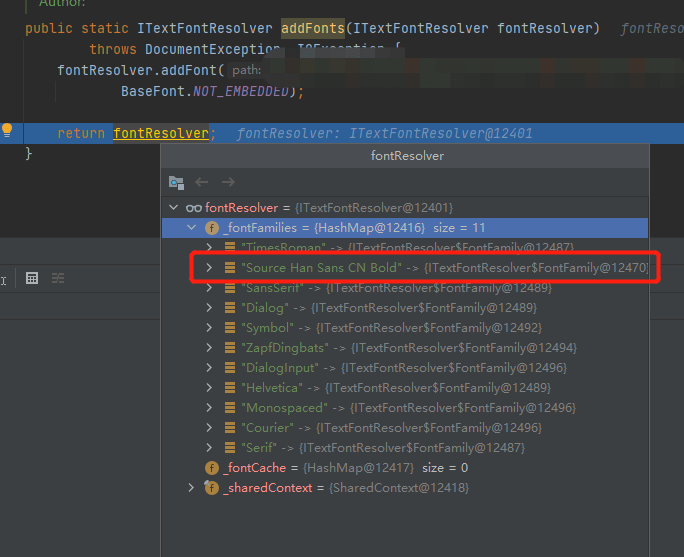Viewport: 684px width, 557px height.
Task: Select the "Helvetica" FontFamily@12489 row
Action: click(404, 388)
